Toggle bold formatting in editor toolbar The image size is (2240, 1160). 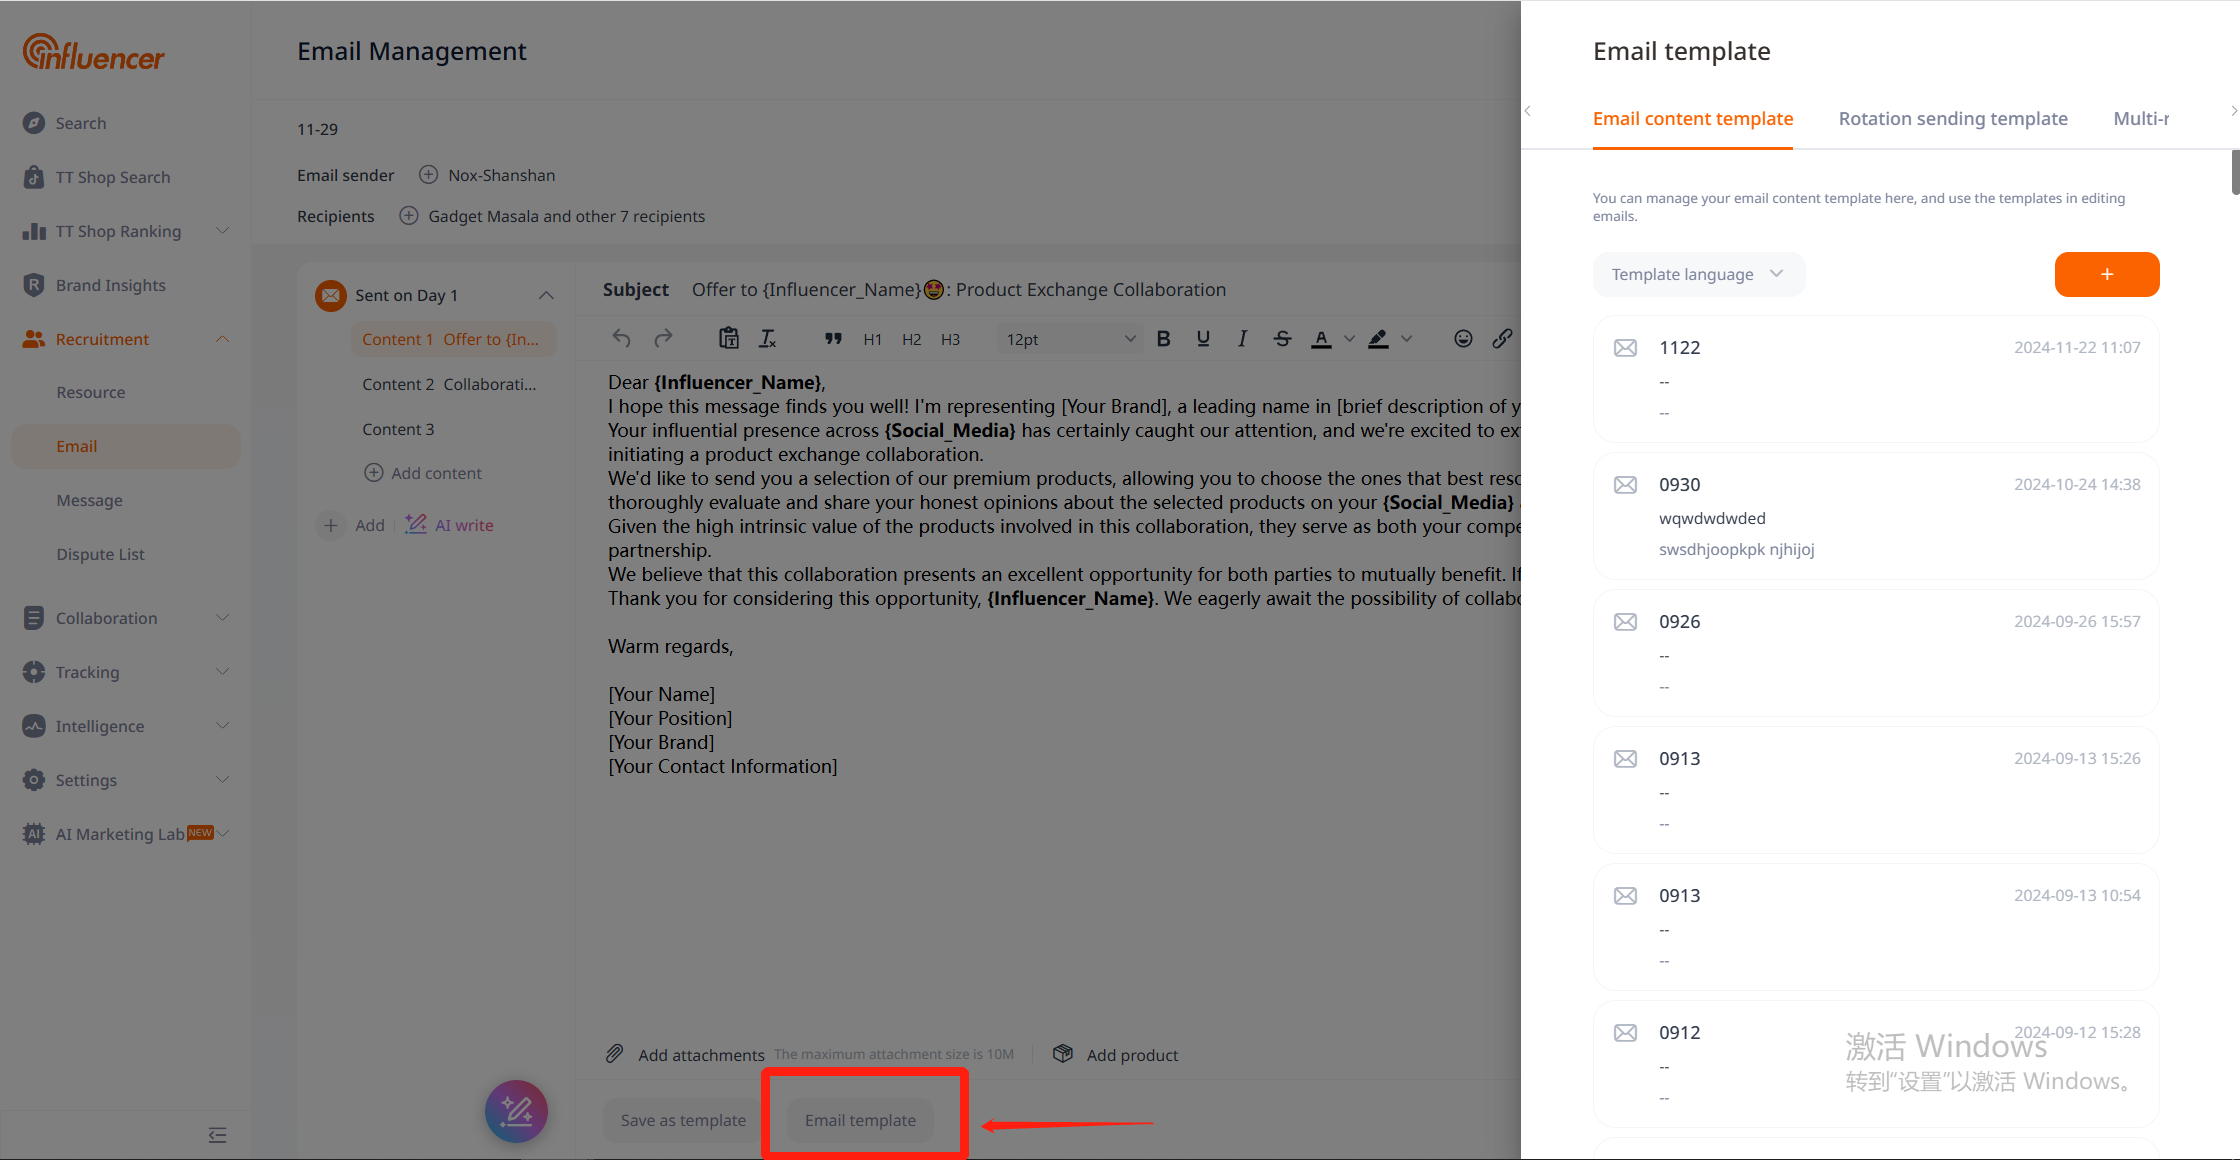[x=1163, y=339]
